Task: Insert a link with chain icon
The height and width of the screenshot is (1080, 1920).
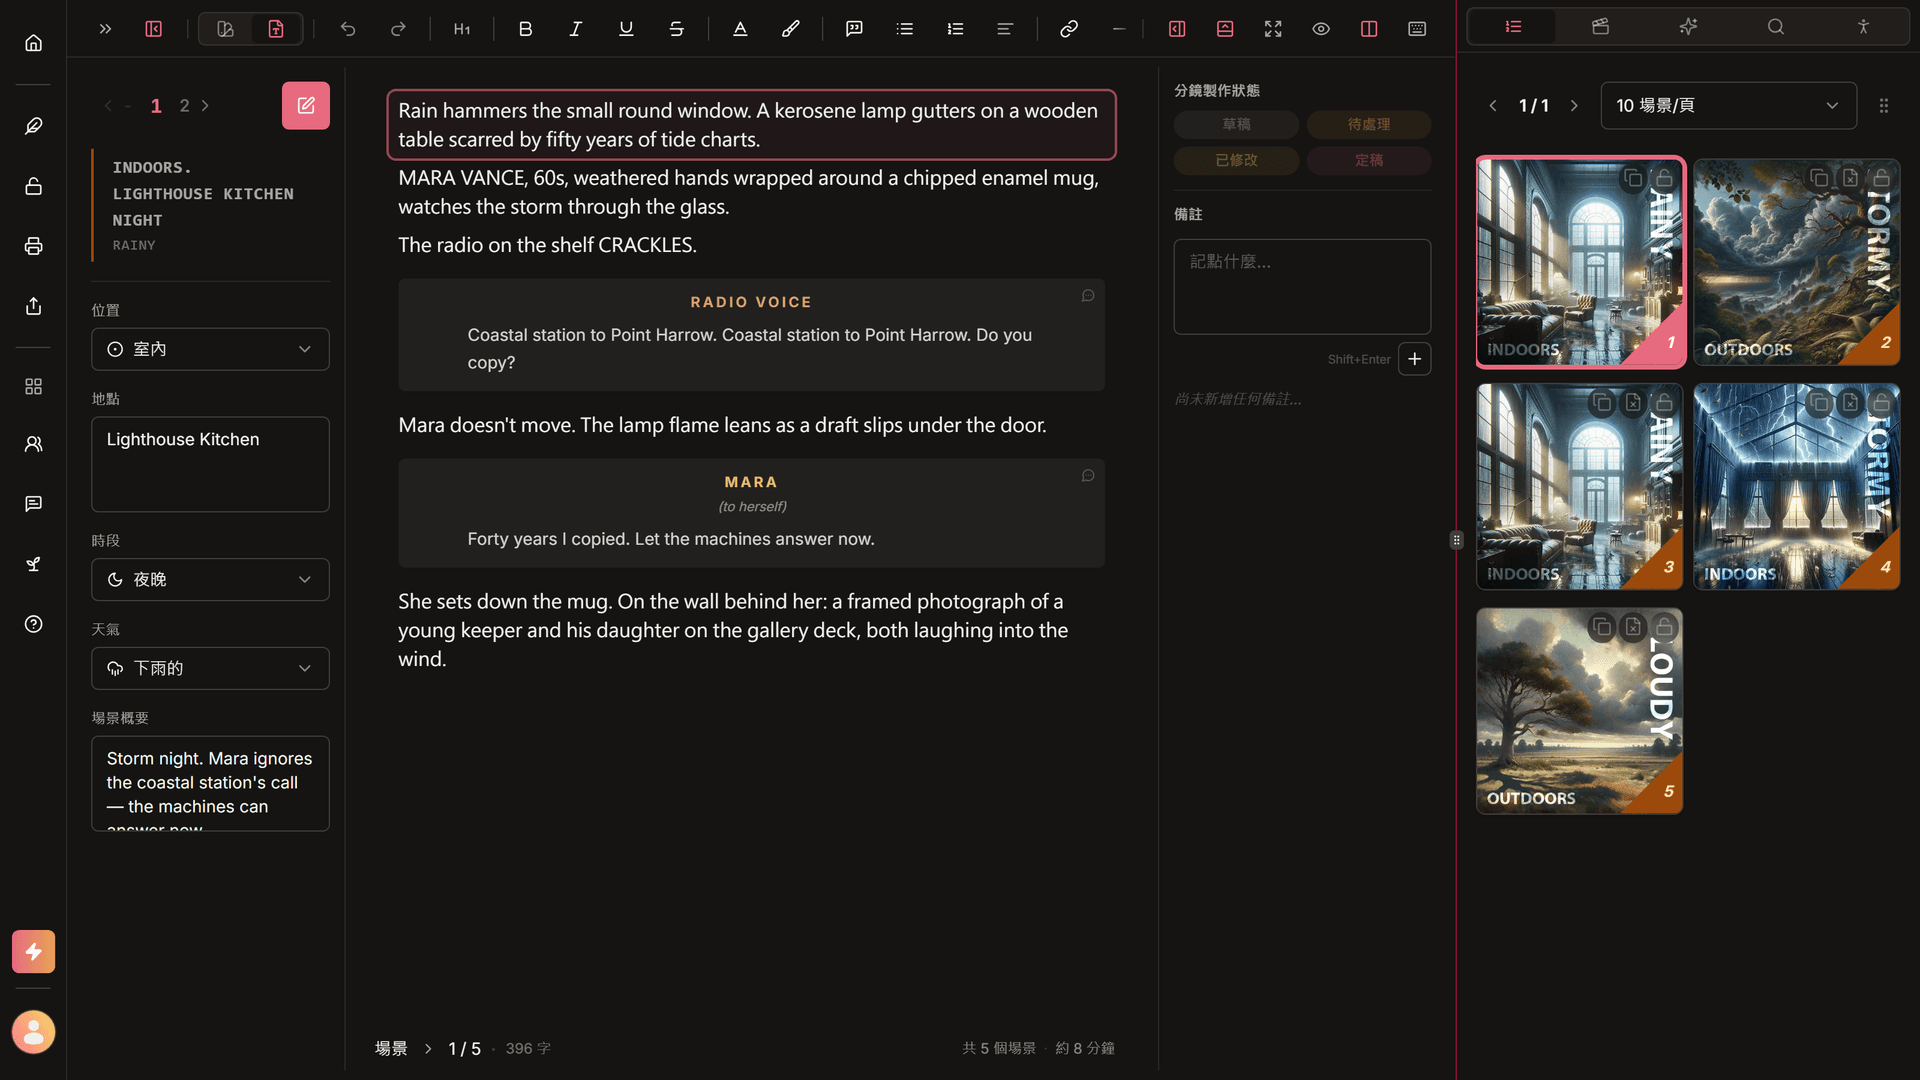Action: (1068, 29)
